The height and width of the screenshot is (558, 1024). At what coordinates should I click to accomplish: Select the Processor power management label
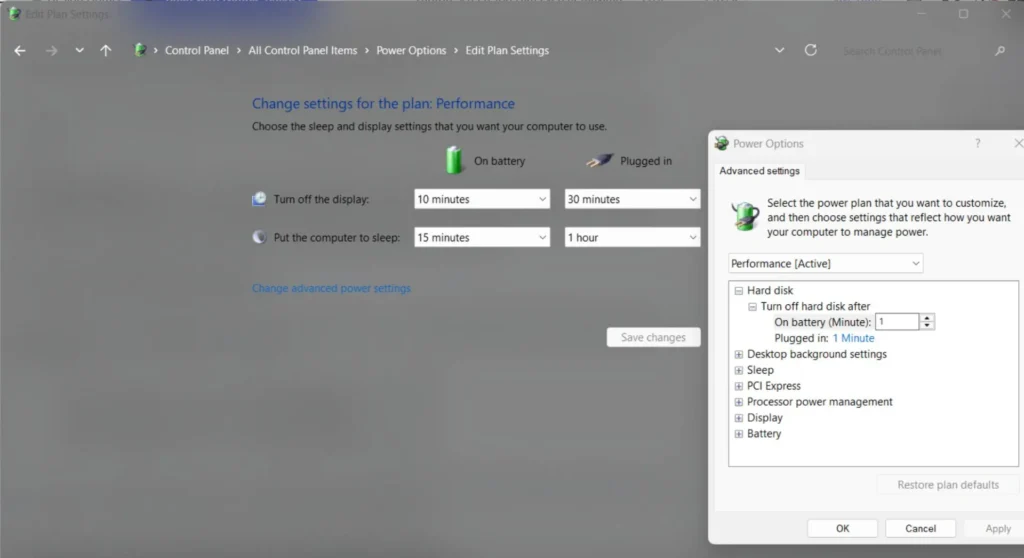pyautogui.click(x=820, y=401)
